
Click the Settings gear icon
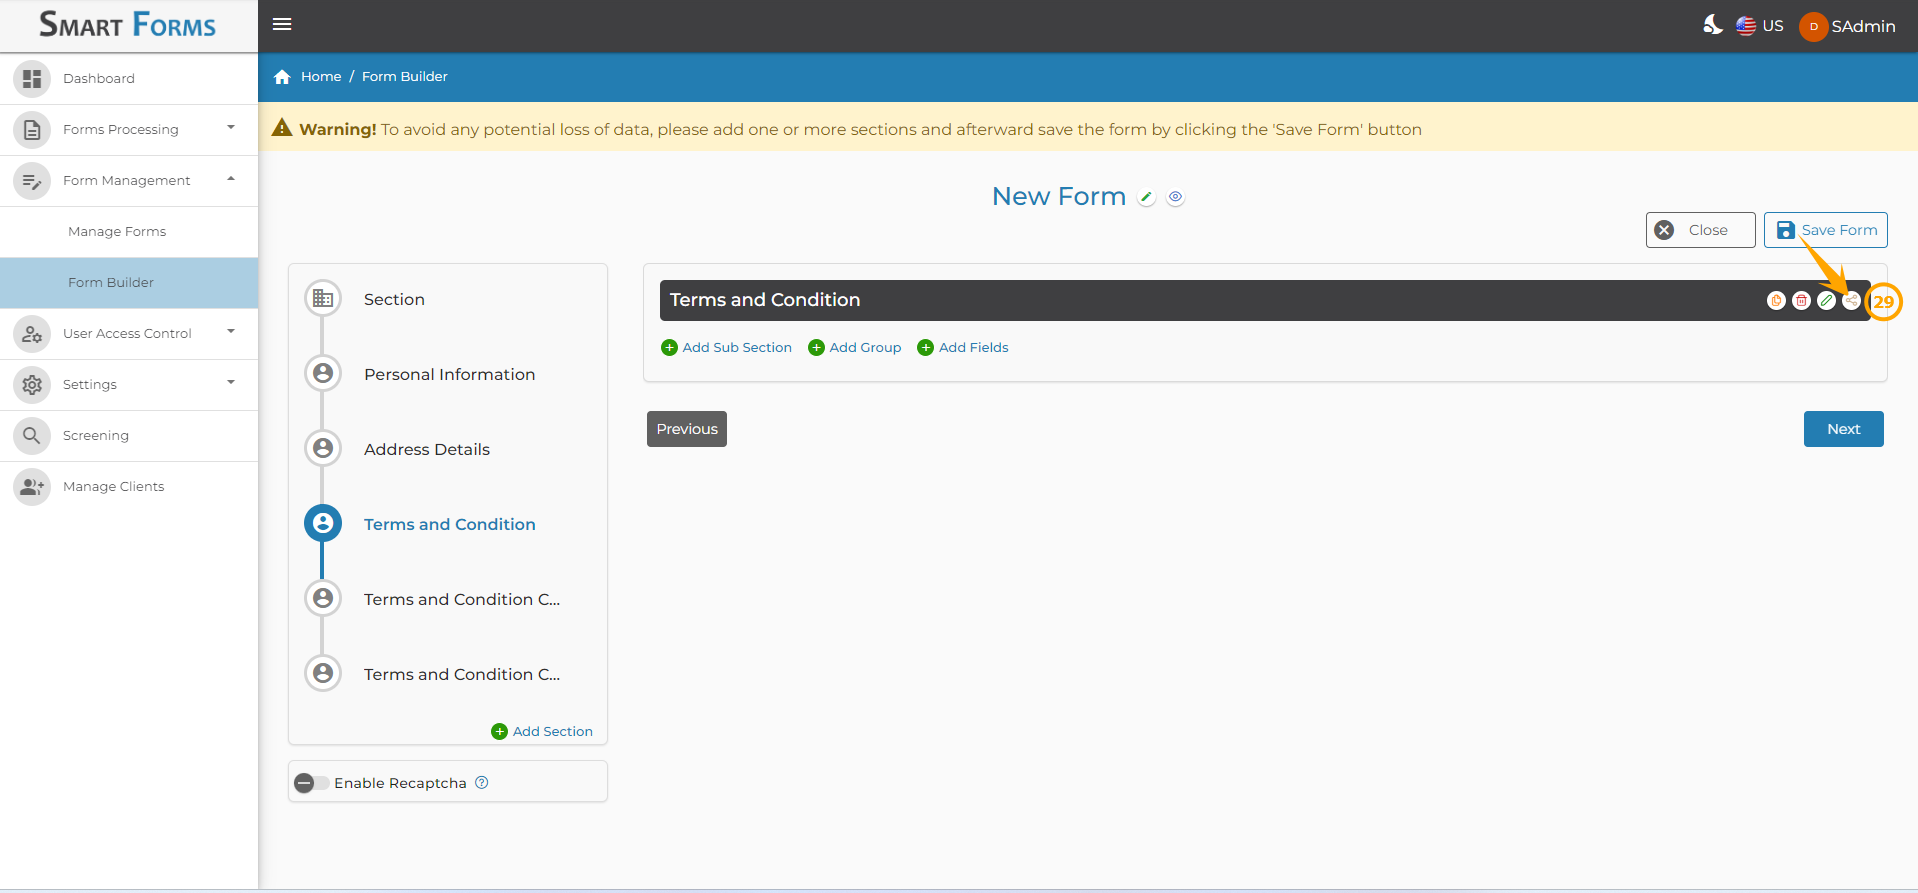(x=32, y=384)
